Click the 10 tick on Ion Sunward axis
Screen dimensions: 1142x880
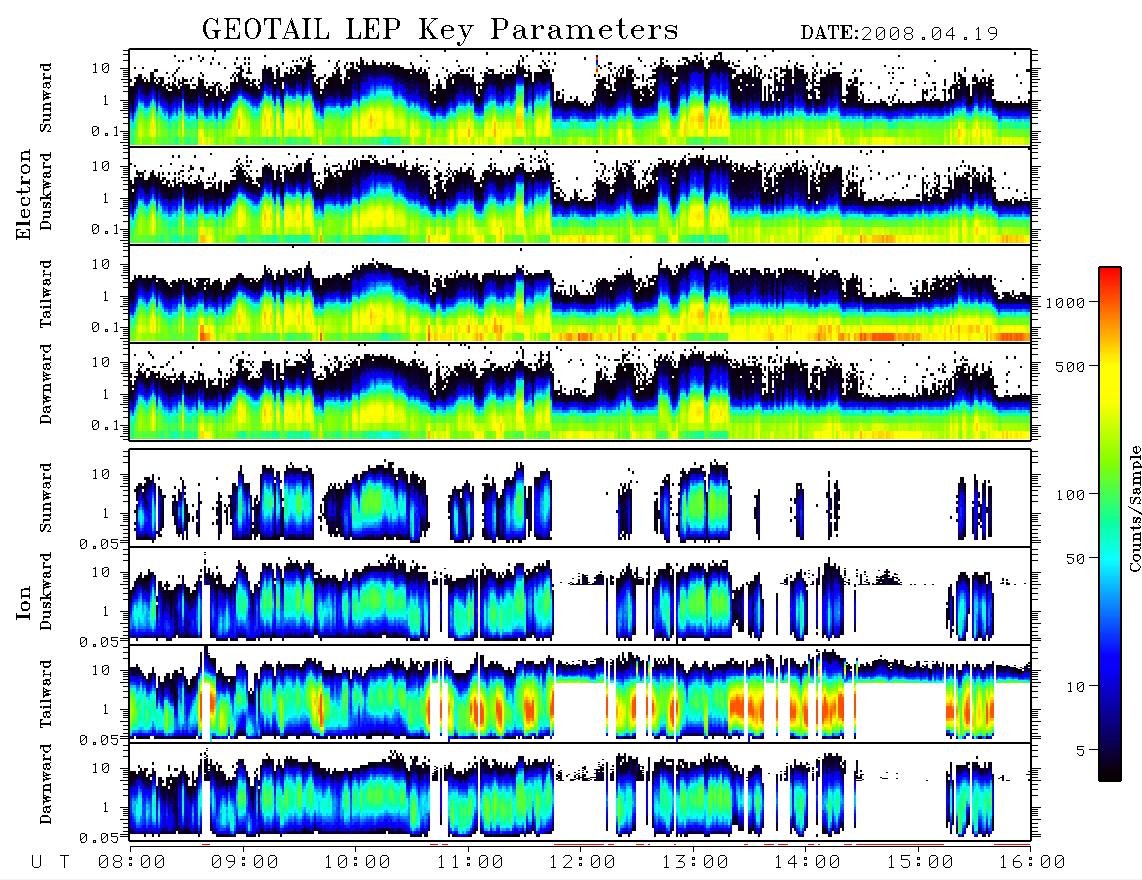(x=101, y=474)
